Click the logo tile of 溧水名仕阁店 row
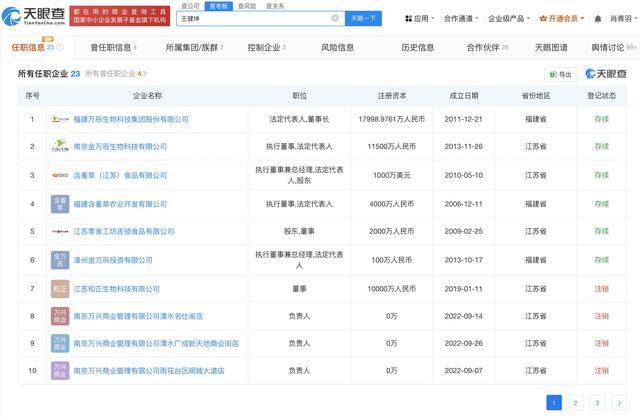Image resolution: width=640 pixels, height=418 pixels. pyautogui.click(x=60, y=316)
